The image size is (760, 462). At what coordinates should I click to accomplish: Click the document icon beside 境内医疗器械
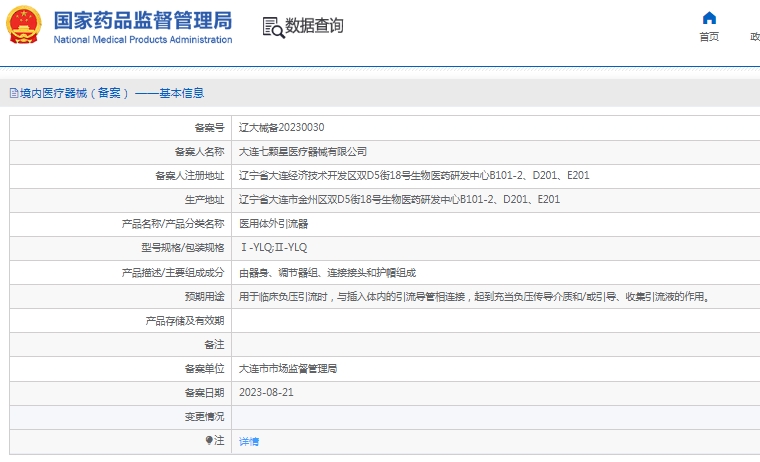[x=14, y=93]
